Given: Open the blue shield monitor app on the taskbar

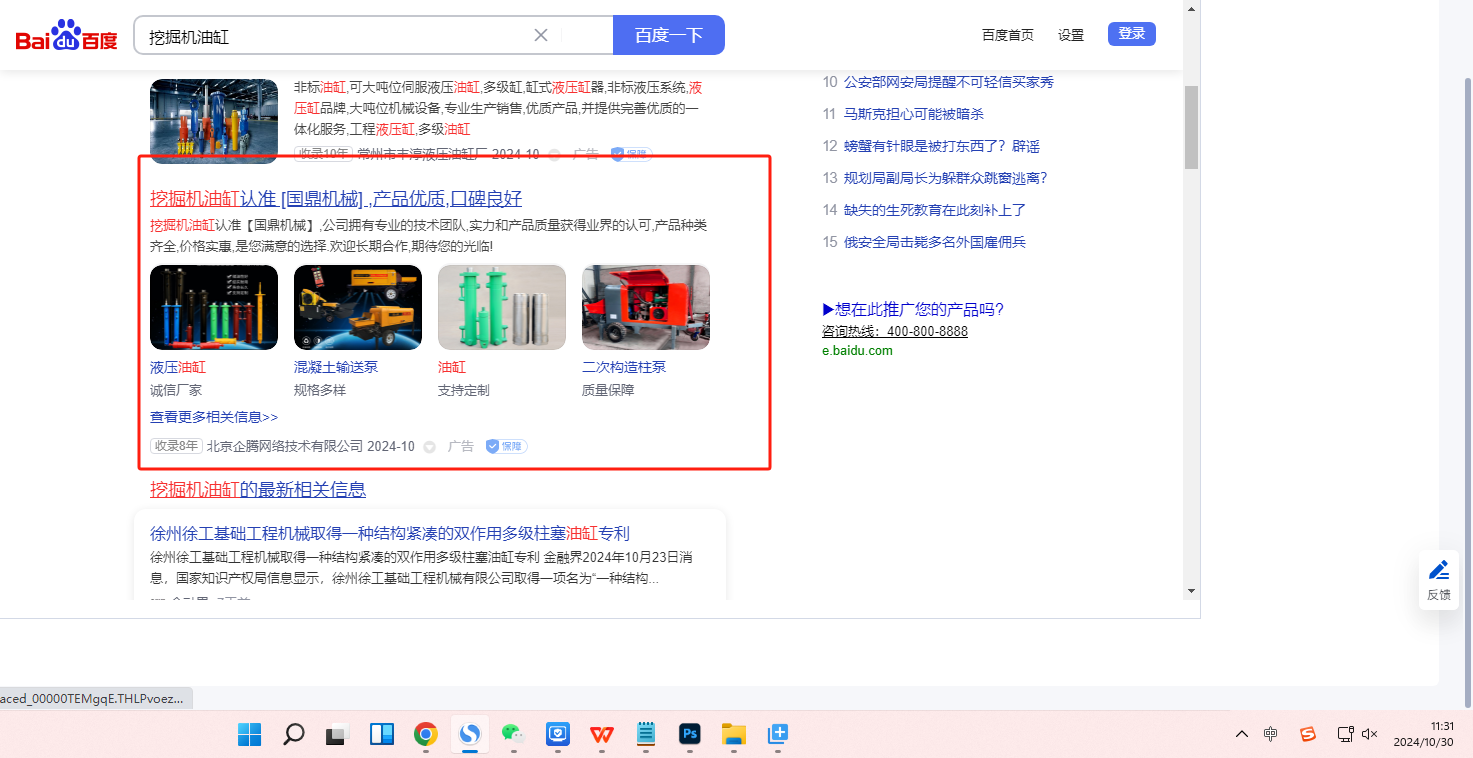Looking at the screenshot, I should pos(557,735).
